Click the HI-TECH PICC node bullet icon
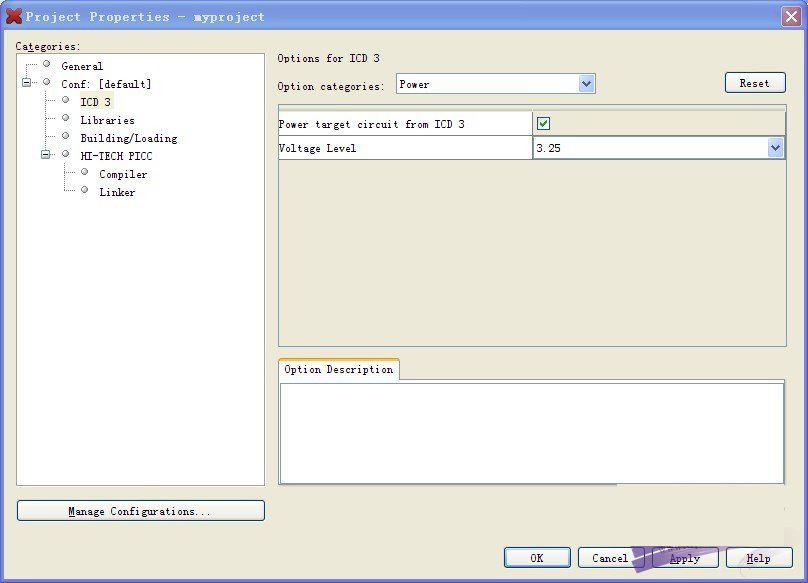The image size is (808, 583). pyautogui.click(x=65, y=154)
